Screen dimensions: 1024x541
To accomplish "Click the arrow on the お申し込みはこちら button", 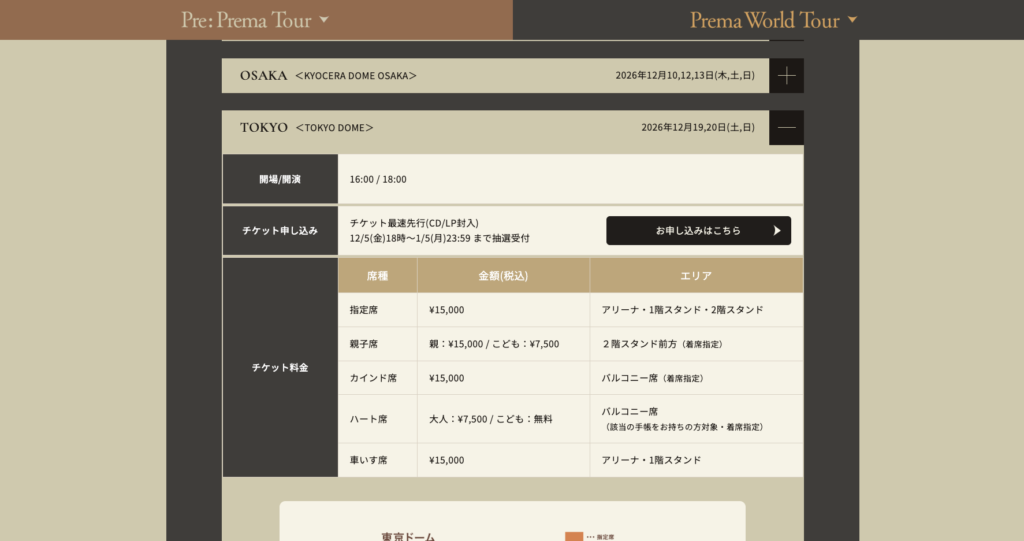I will (777, 231).
